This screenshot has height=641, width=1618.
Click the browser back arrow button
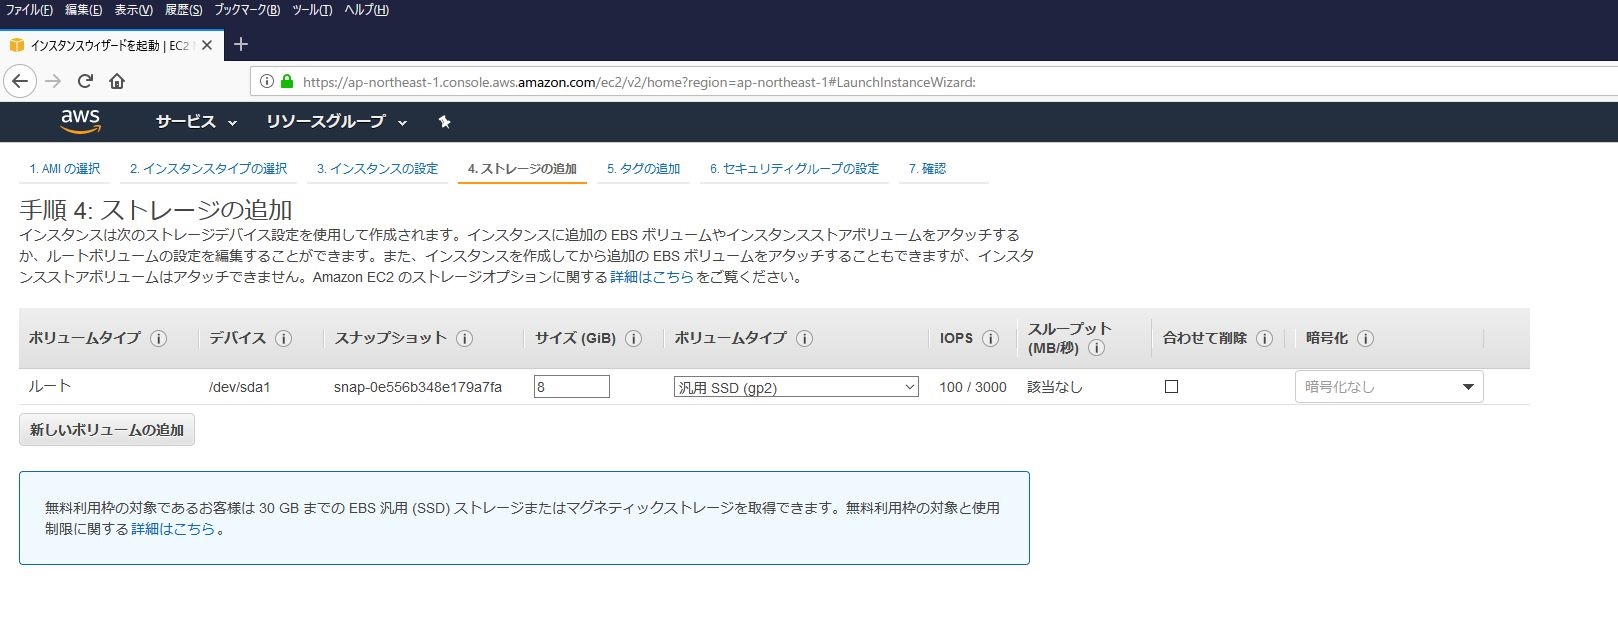(x=20, y=81)
